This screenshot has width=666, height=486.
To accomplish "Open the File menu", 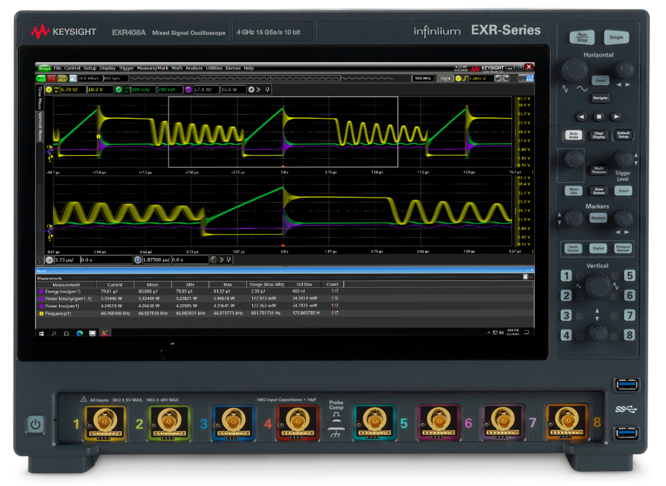I will point(57,68).
